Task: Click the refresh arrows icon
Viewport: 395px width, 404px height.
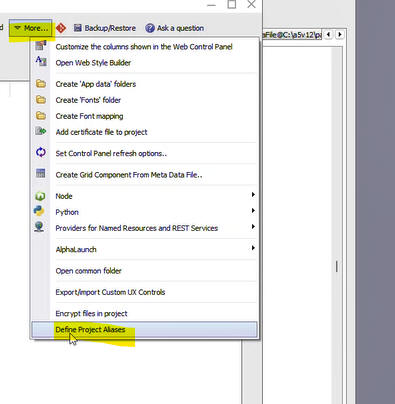Action: coord(41,152)
